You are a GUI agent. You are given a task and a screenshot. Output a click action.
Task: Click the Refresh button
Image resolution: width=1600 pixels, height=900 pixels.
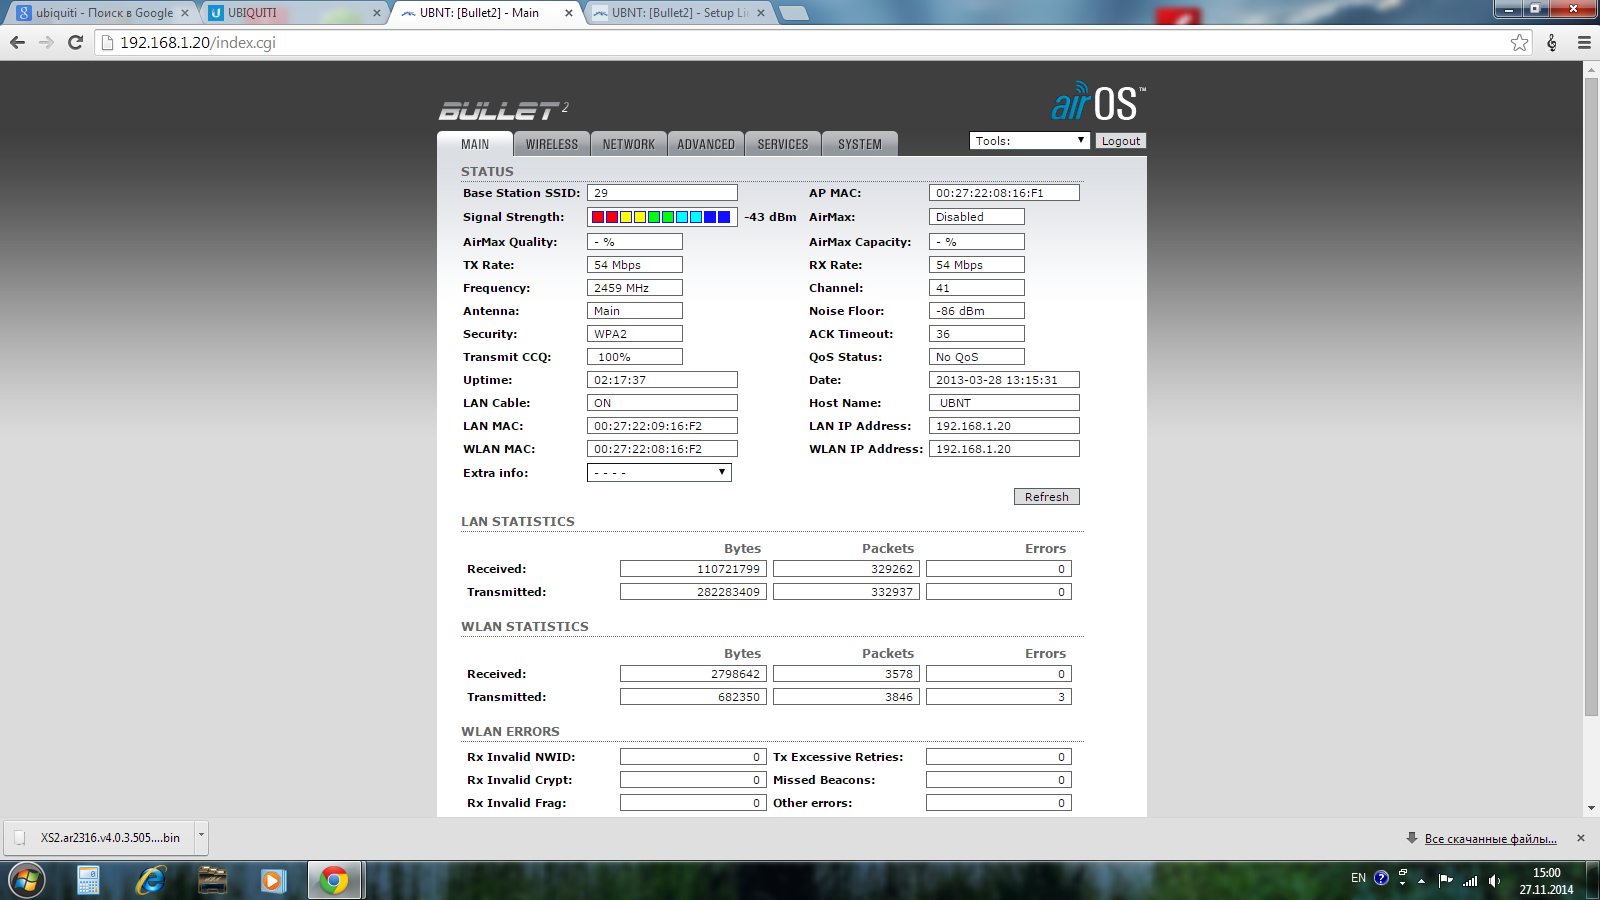[x=1047, y=497]
